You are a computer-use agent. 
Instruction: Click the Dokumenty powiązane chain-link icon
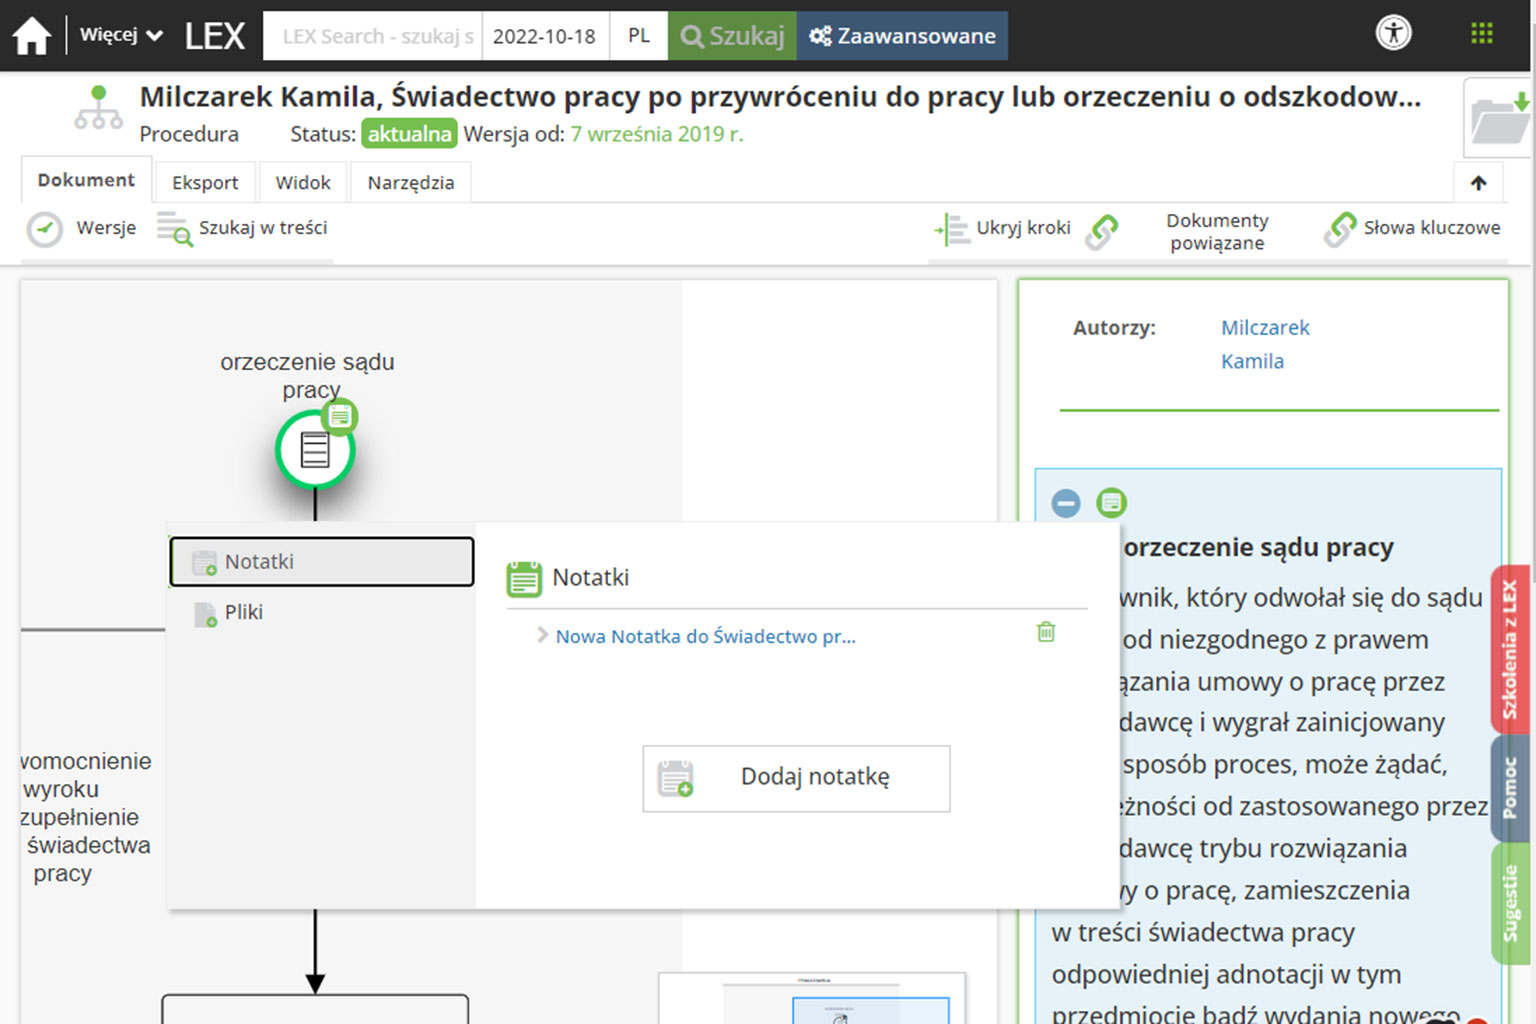[1102, 232]
